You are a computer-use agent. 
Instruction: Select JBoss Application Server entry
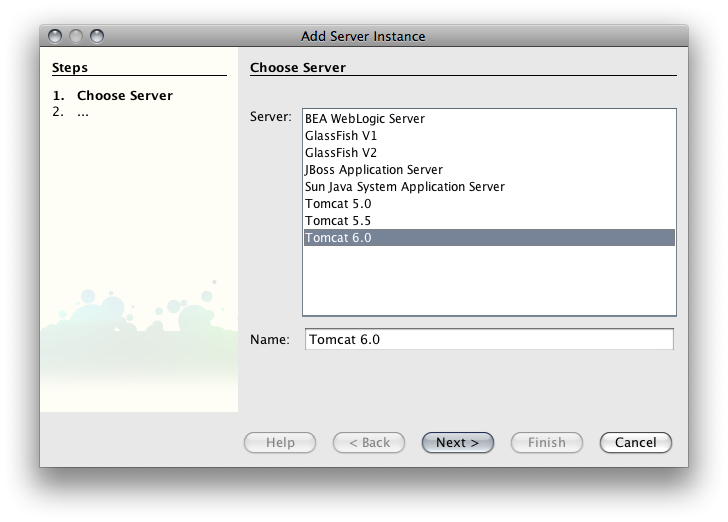click(489, 170)
